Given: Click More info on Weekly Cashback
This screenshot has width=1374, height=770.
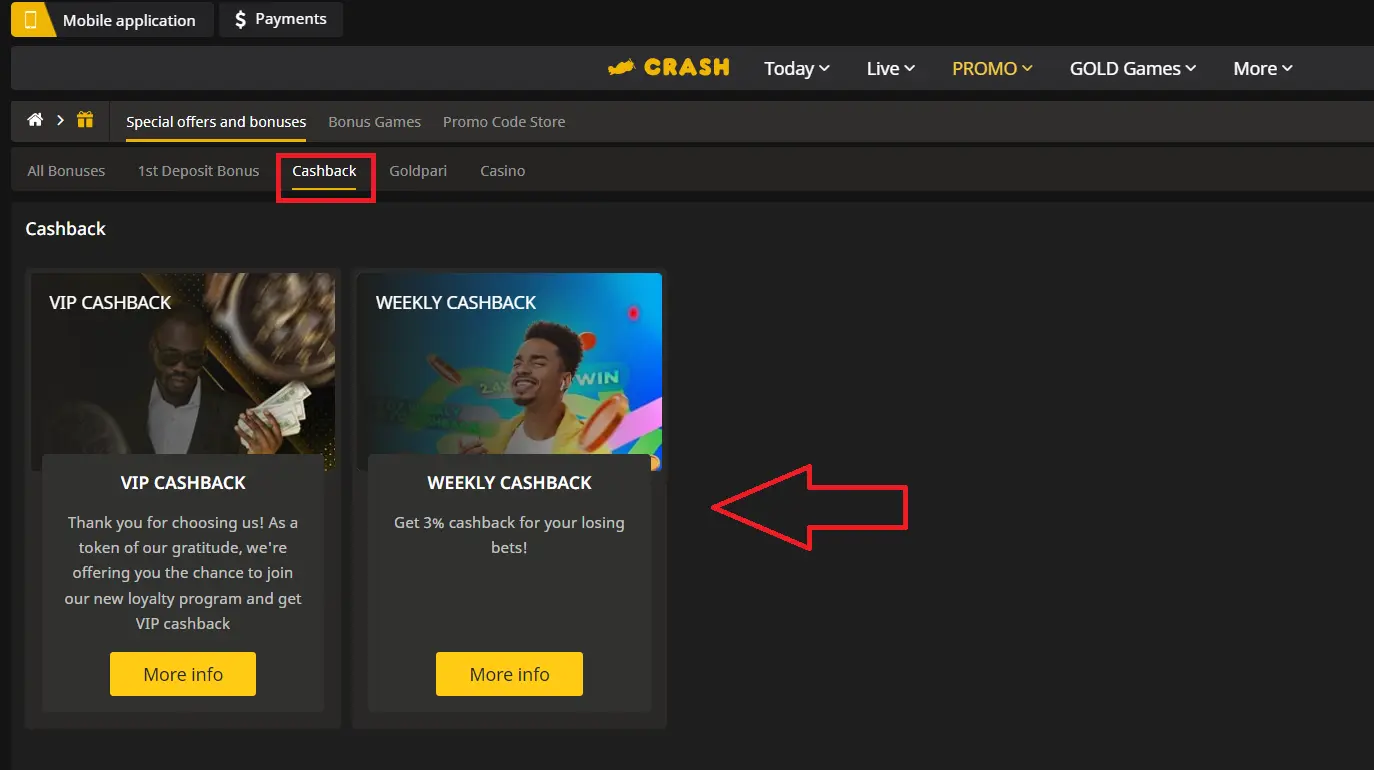Looking at the screenshot, I should pyautogui.click(x=509, y=673).
